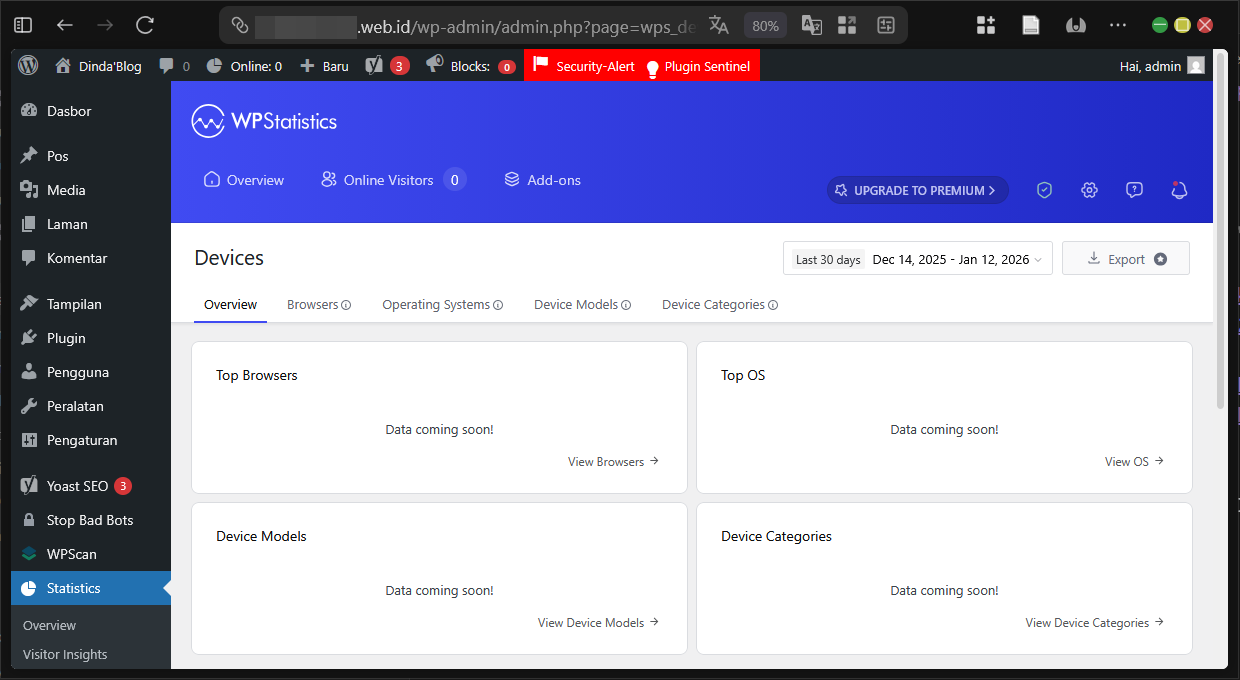The height and width of the screenshot is (680, 1240).
Task: Switch to the Operating Systems tab
Action: point(441,305)
